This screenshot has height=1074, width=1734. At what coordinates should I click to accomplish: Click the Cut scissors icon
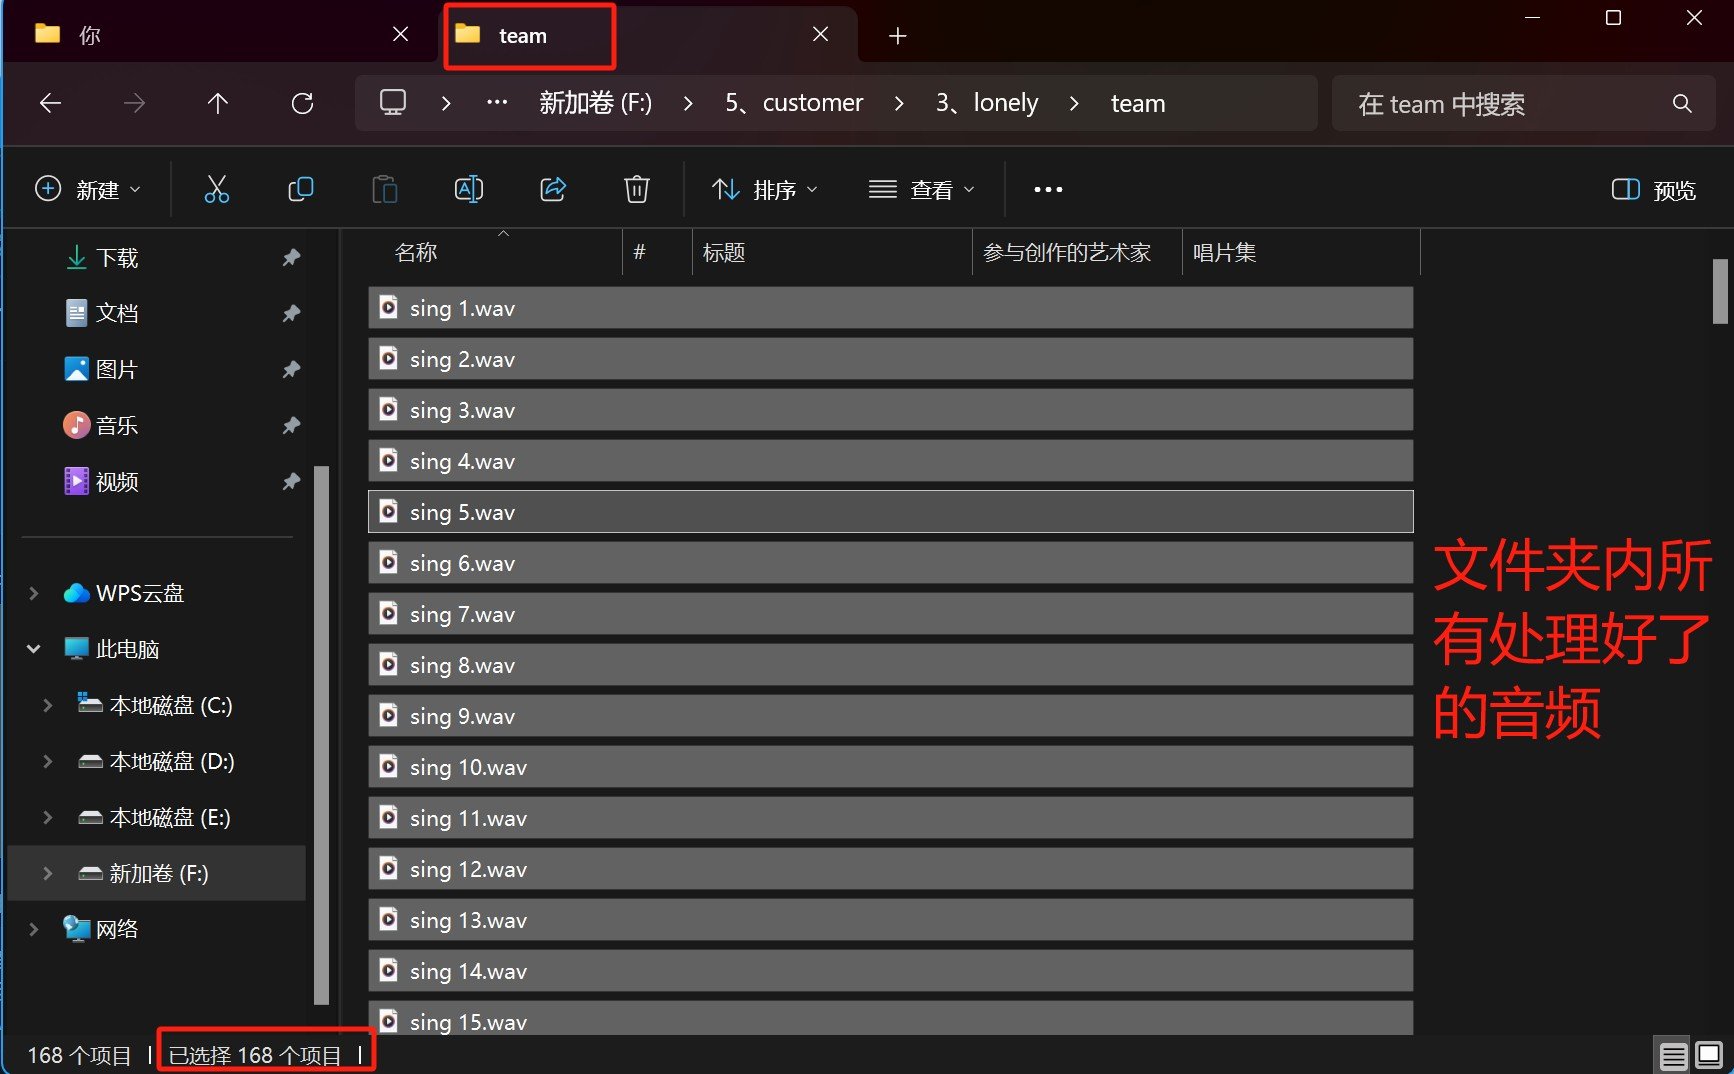(216, 189)
